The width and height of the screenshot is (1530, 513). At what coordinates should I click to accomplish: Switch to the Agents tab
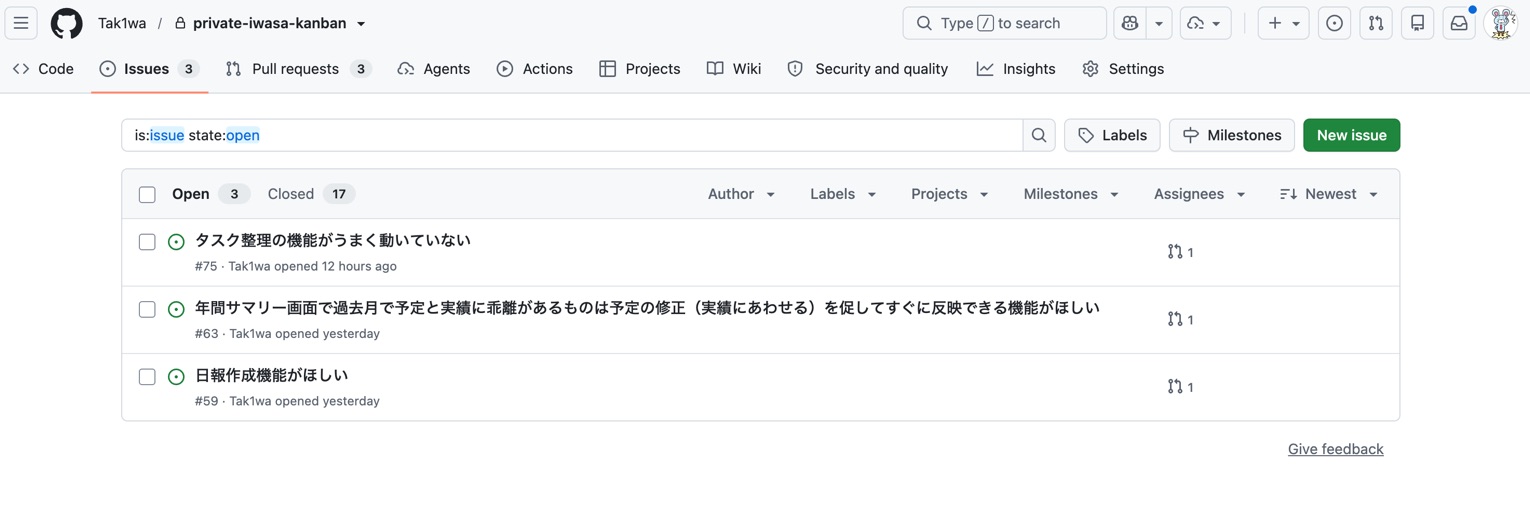pos(434,69)
